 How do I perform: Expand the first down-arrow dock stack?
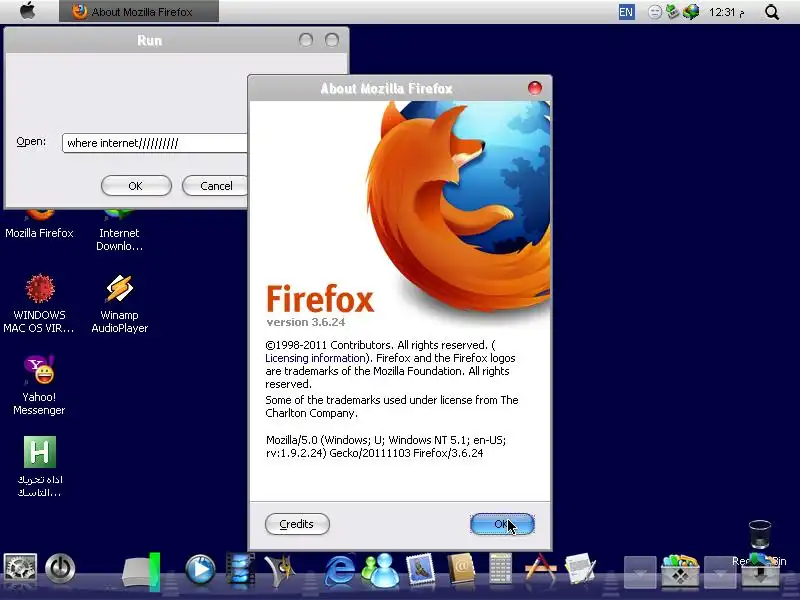pos(640,571)
